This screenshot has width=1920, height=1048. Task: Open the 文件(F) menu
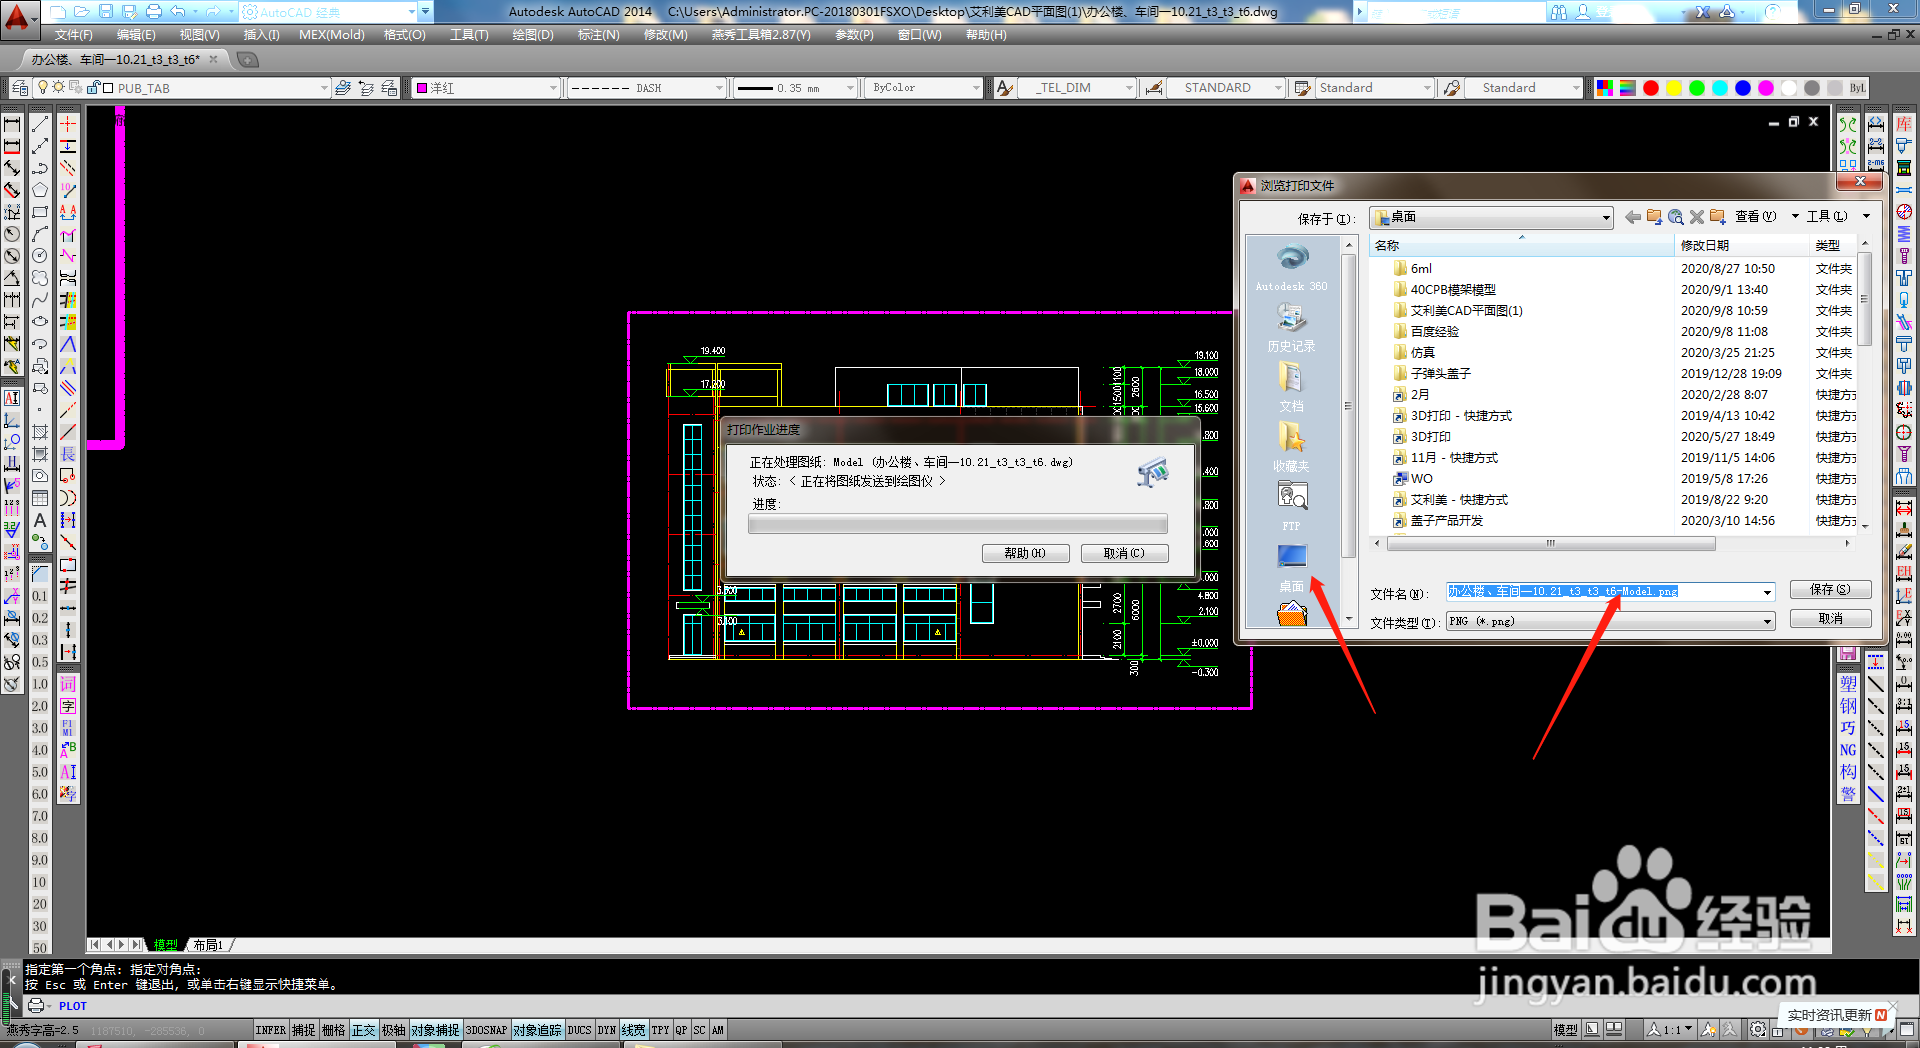[x=74, y=35]
